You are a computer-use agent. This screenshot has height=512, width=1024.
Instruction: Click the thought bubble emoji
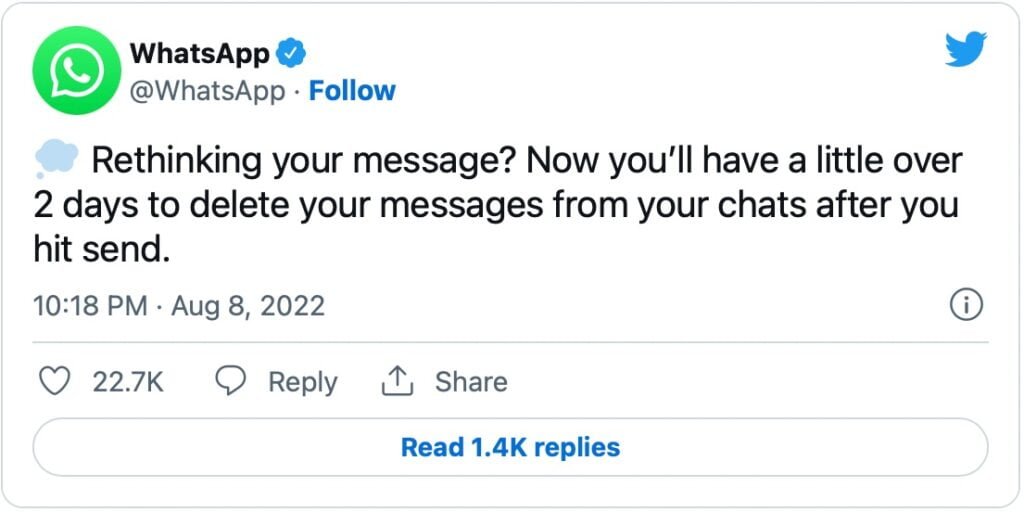55,160
